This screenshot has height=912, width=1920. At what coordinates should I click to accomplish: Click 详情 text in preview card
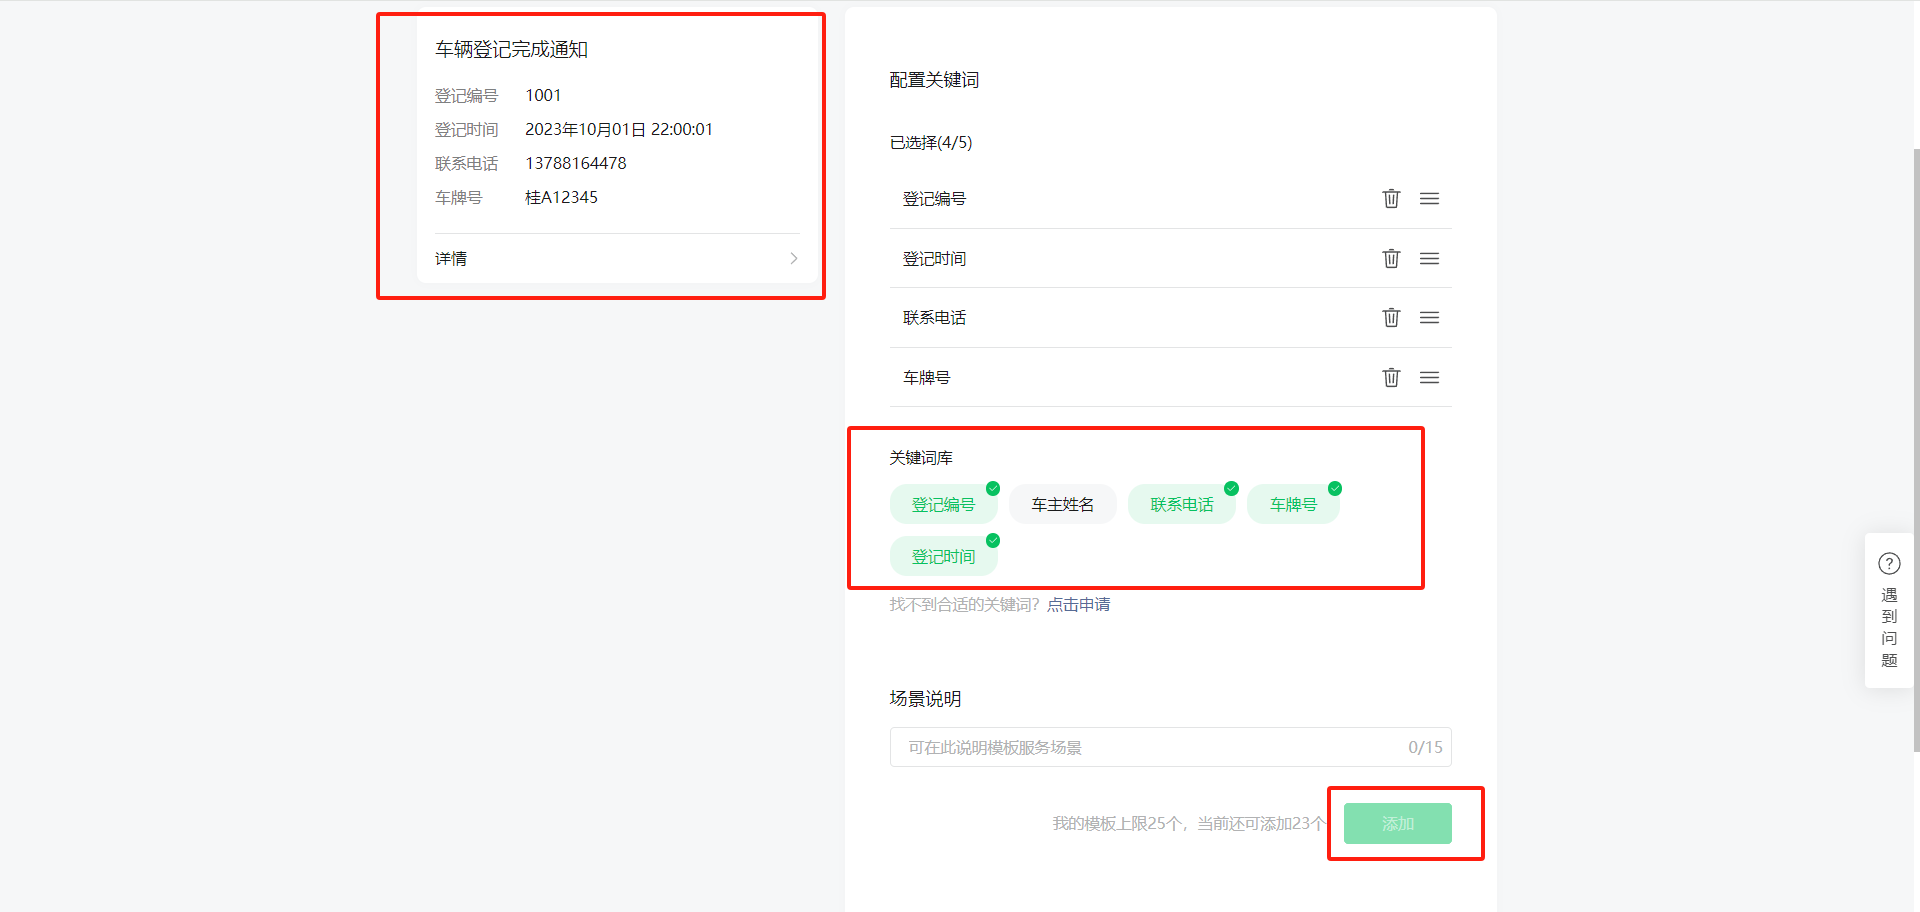click(x=451, y=258)
